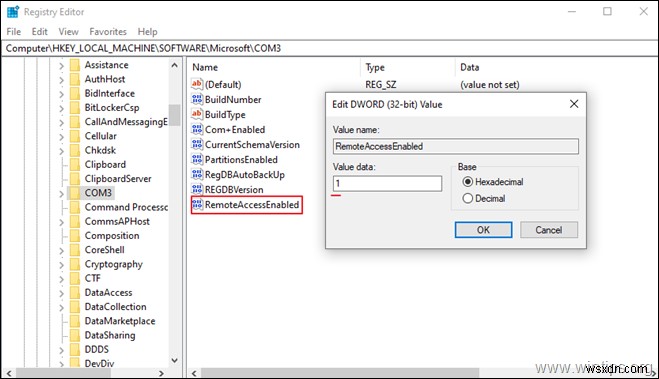Expand the BitLockerCsp key
The width and height of the screenshot is (659, 379).
coord(61,108)
